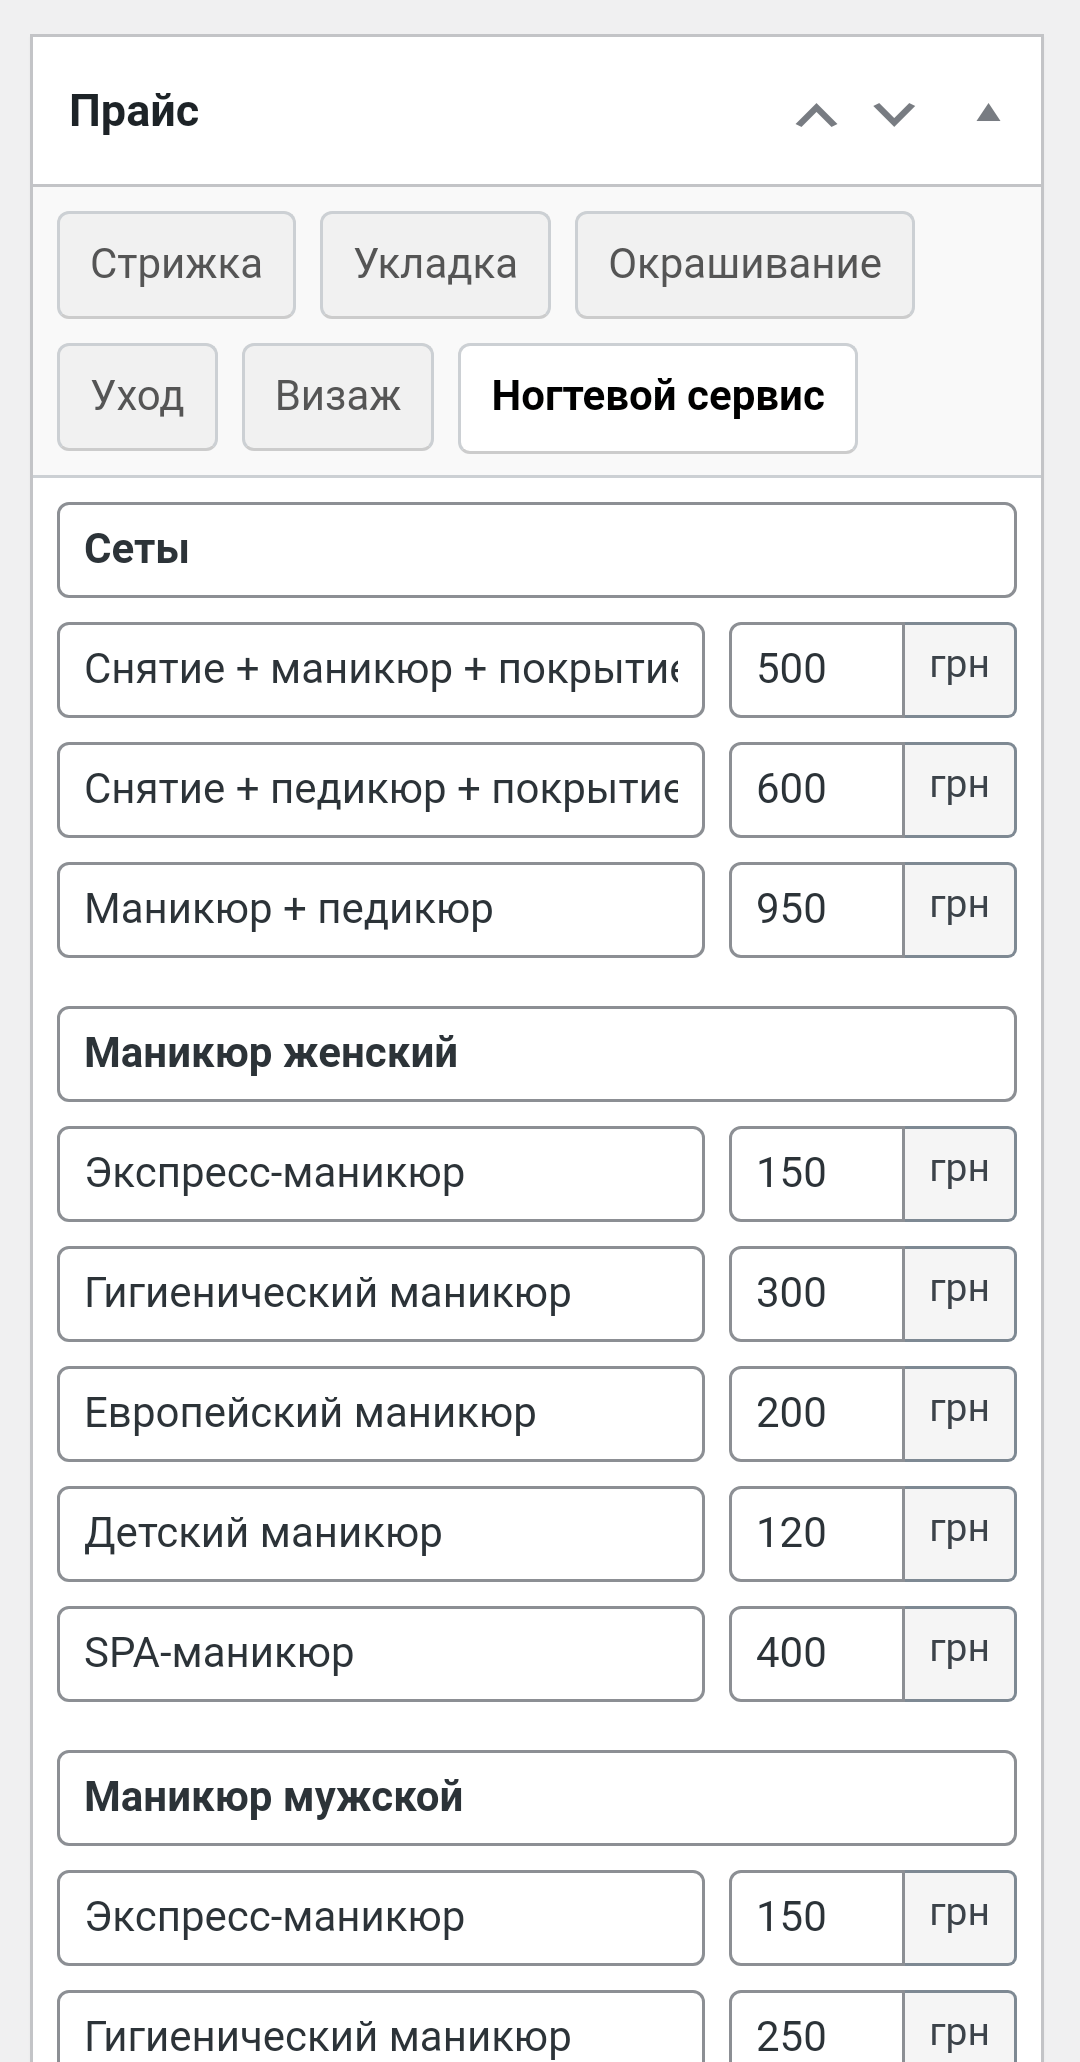This screenshot has width=1080, height=2062.
Task: Click the 400 price for SPA-маникюр
Action: 816,1654
